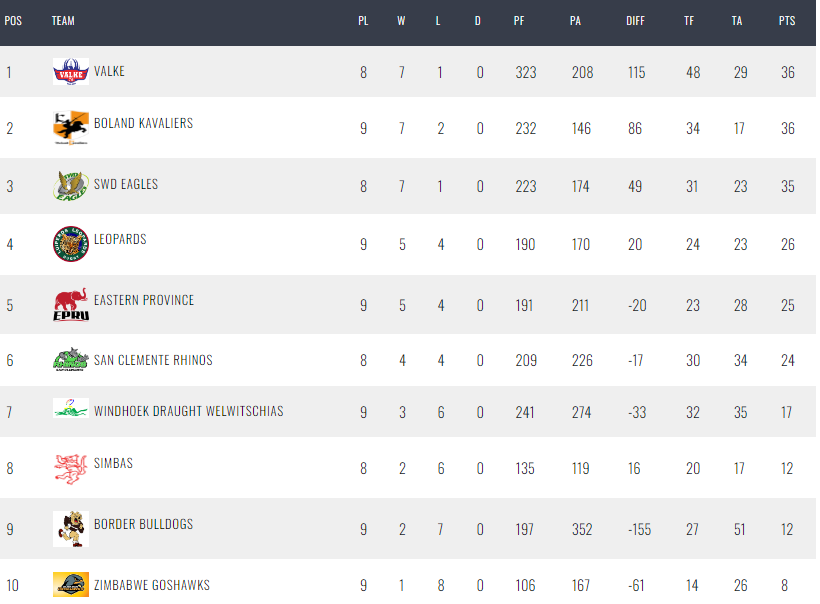Click the Simbas red lion logo
Image resolution: width=820 pixels, height=604 pixels.
(71, 469)
